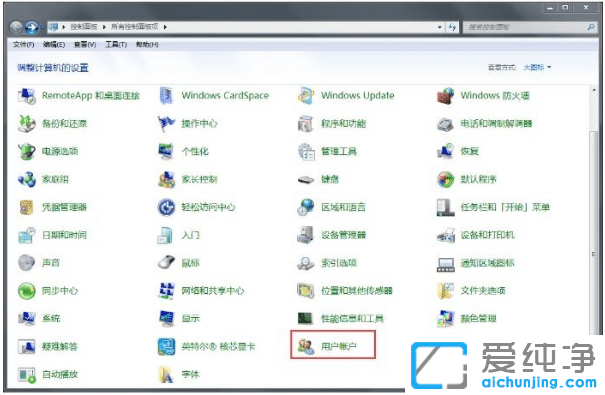Open the 程序和功能 icon

click(306, 123)
